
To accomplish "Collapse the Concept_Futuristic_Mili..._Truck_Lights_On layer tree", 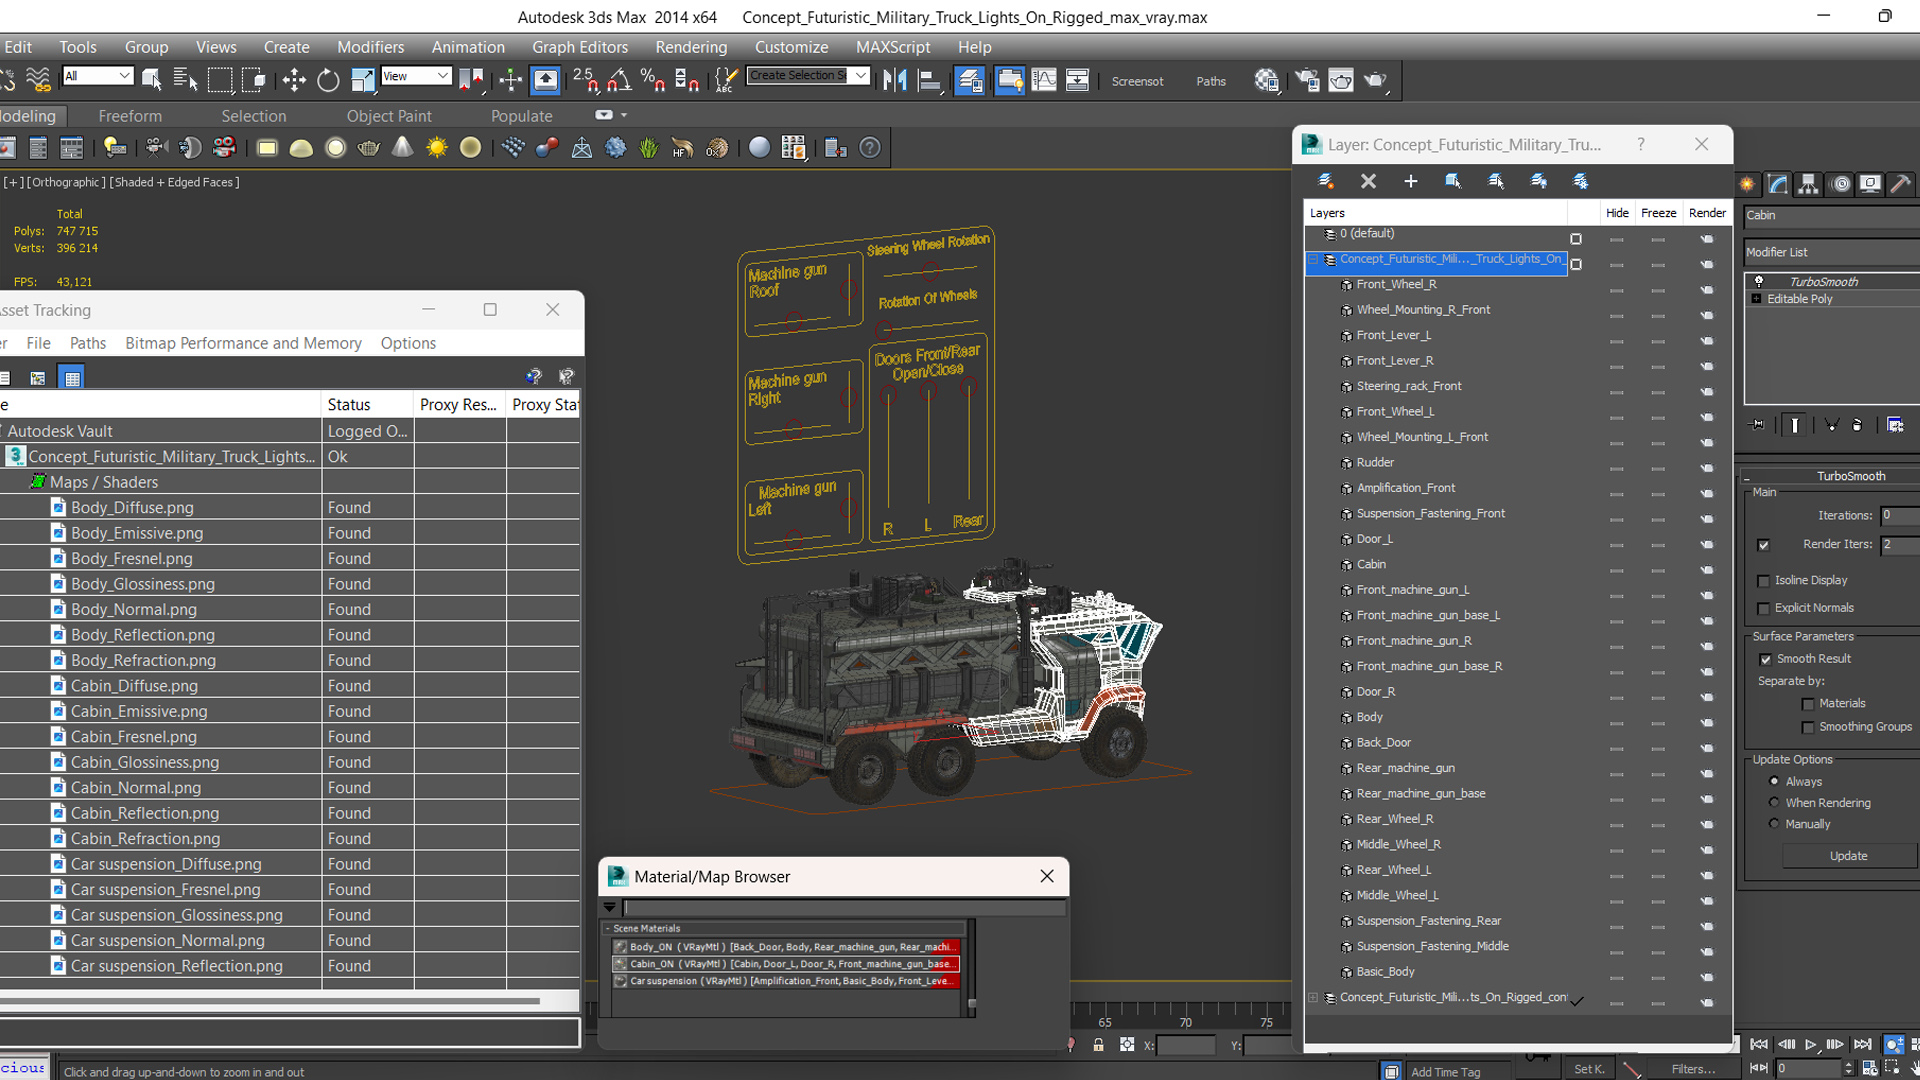I will click(x=1313, y=259).
